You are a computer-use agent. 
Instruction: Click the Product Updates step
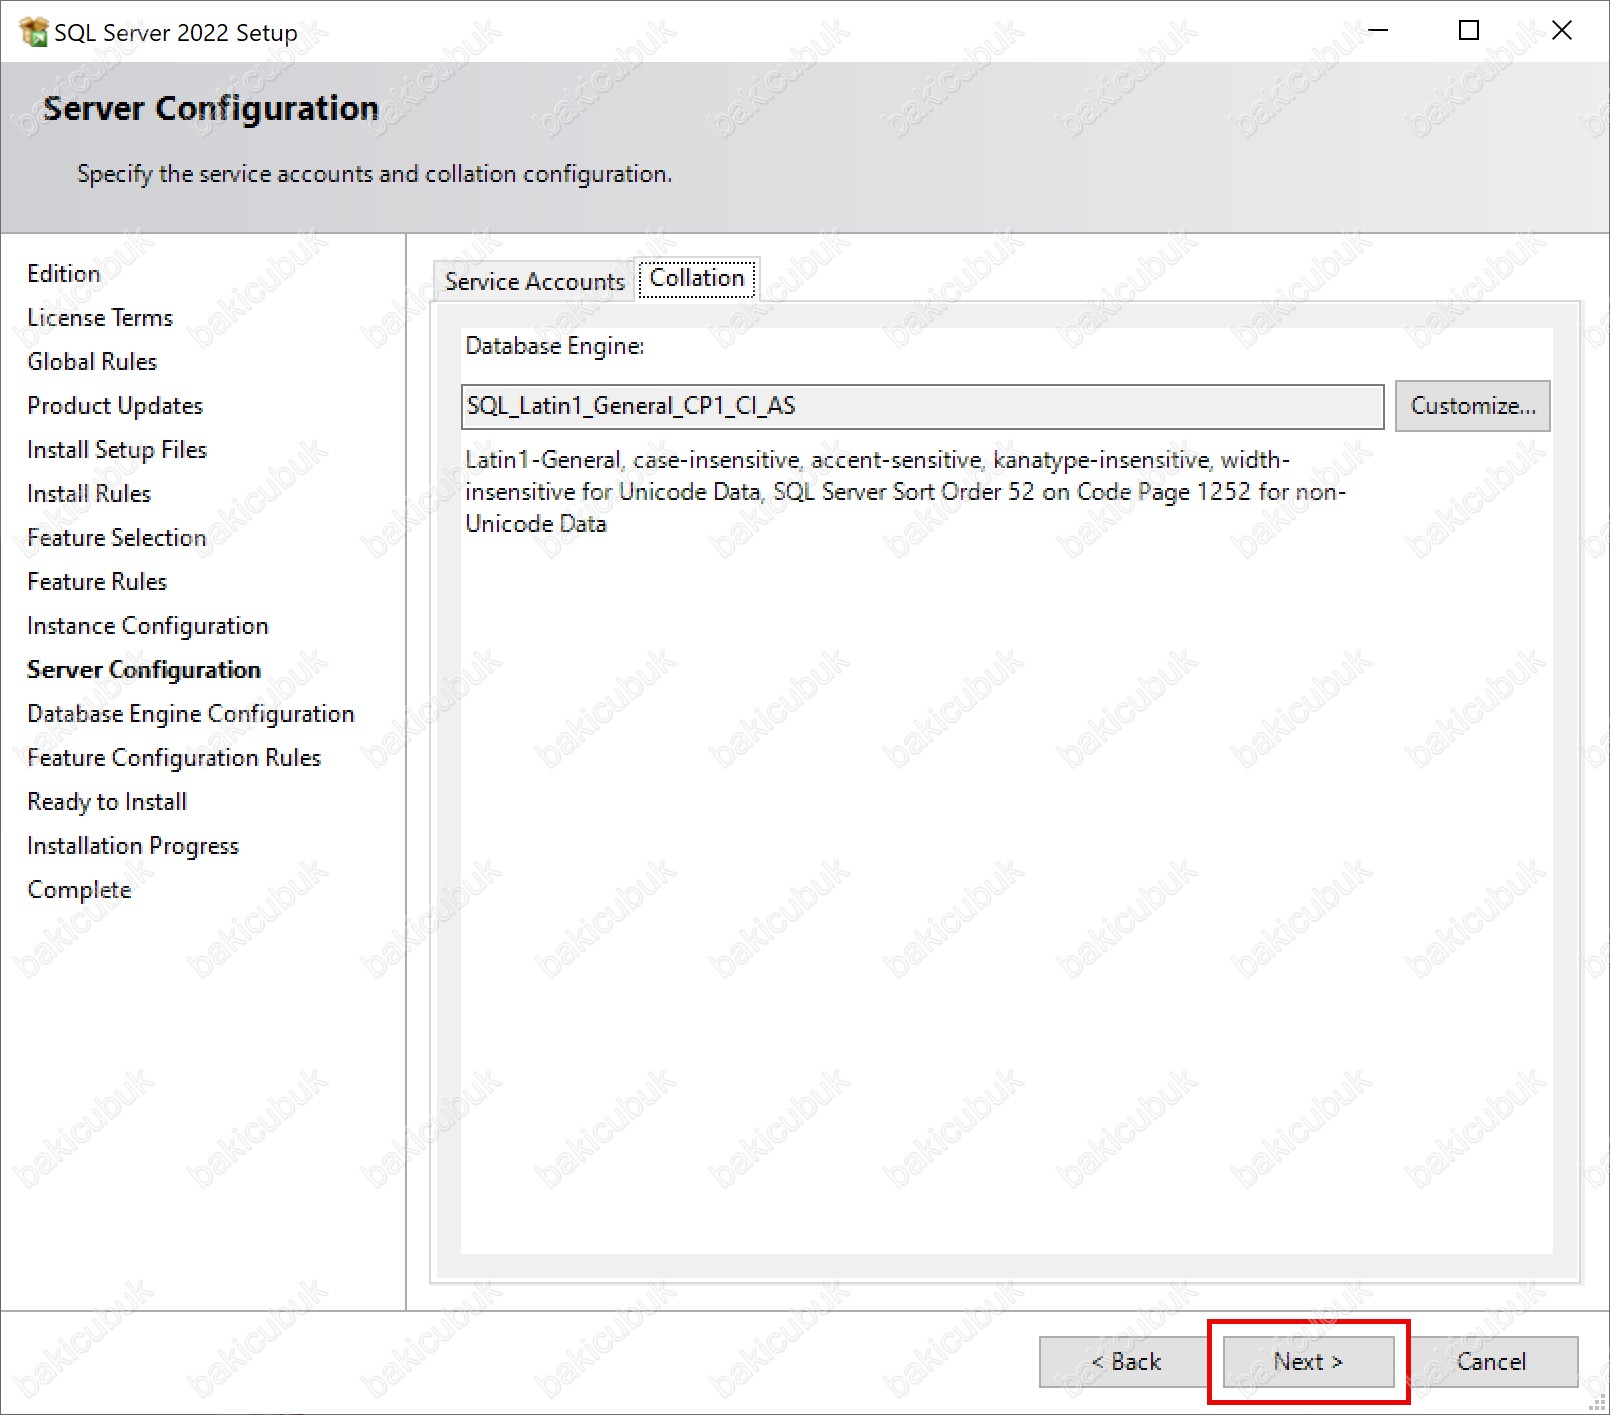click(x=115, y=406)
